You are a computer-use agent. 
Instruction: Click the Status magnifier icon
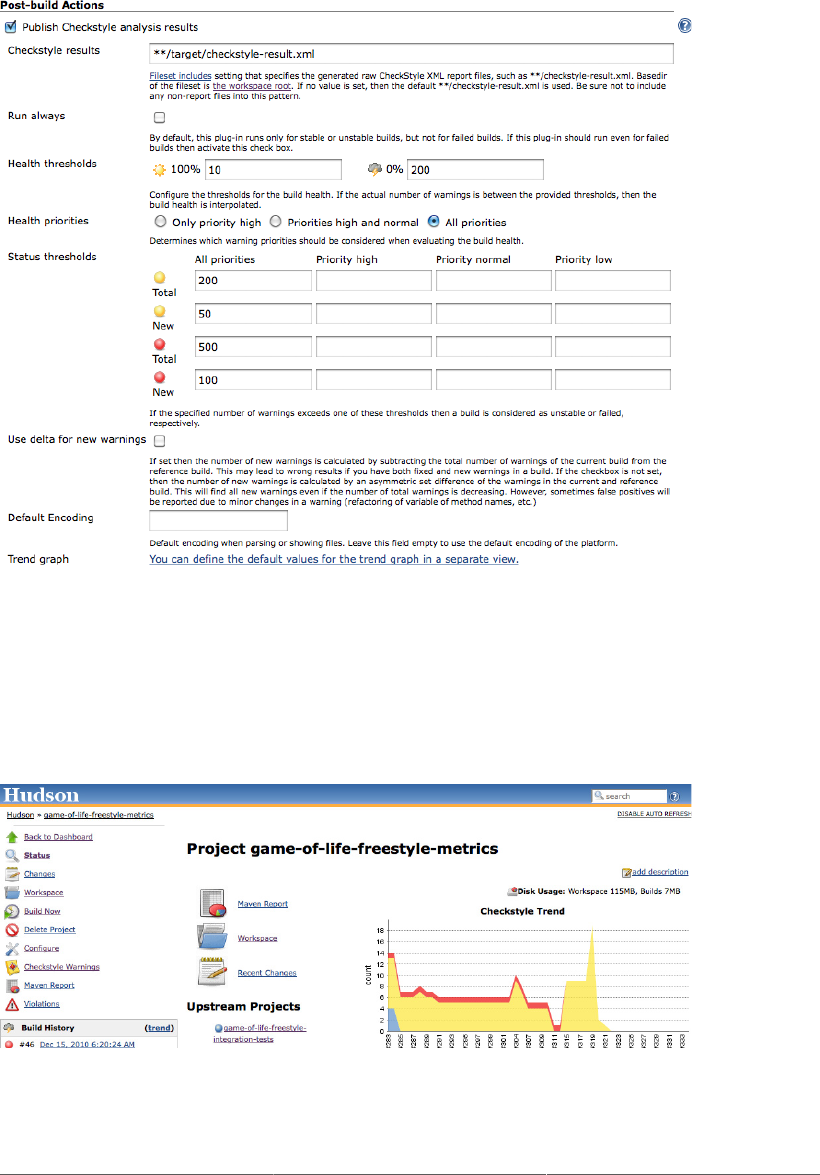12,855
